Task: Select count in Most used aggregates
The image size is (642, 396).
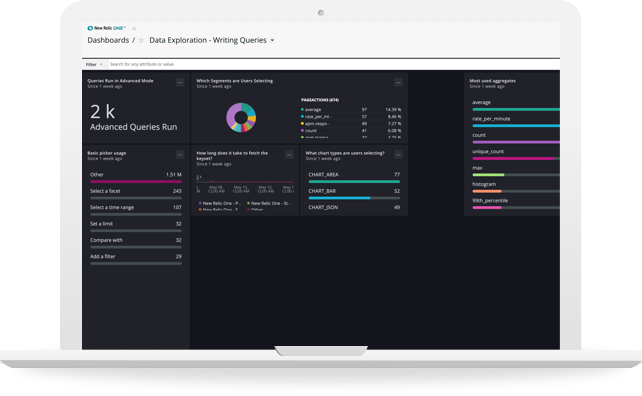Action: pyautogui.click(x=516, y=138)
